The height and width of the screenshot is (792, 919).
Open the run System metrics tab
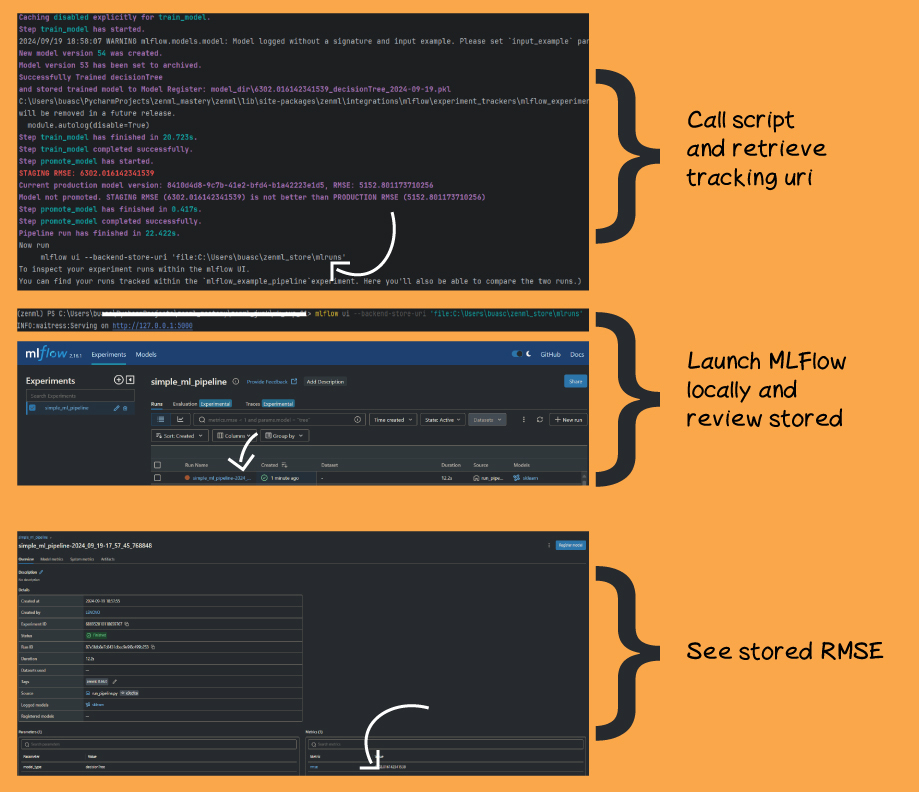coord(82,559)
